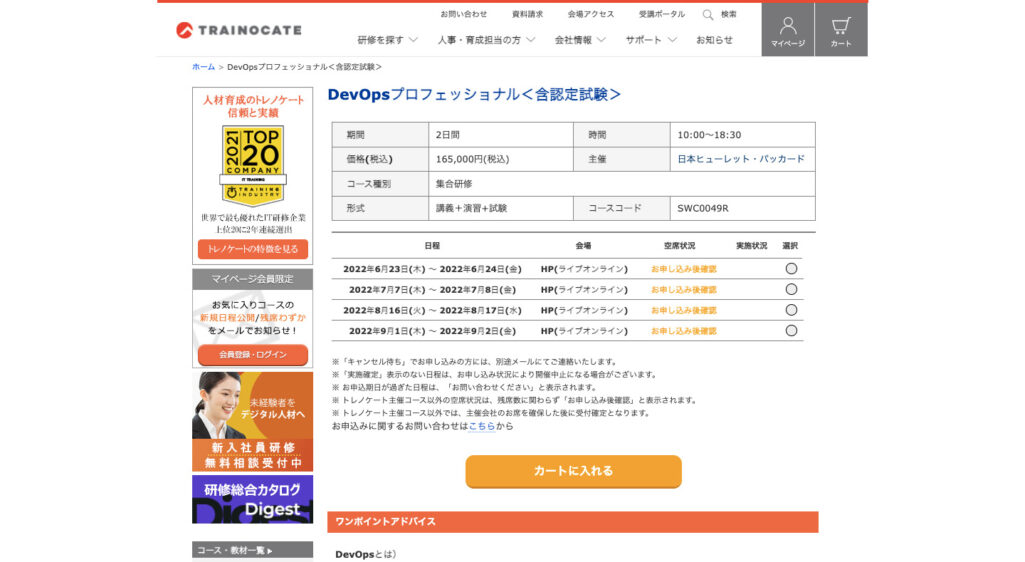The image size is (1025, 562).
Task: Select the September 1 schedule radio button
Action: coord(791,331)
